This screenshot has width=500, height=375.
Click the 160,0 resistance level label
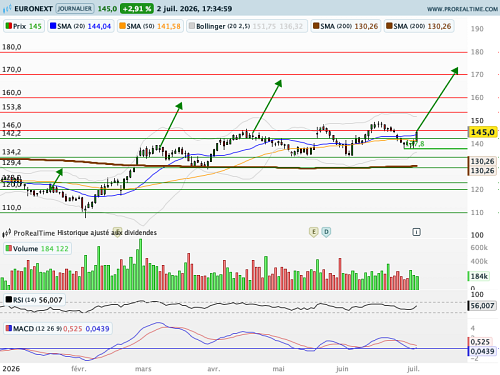click(12, 93)
